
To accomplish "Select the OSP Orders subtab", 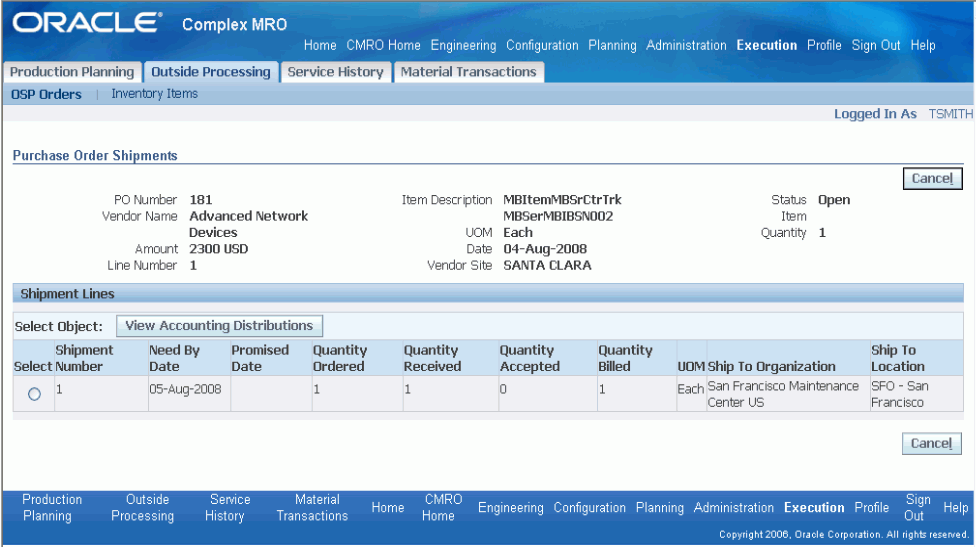I will click(46, 95).
